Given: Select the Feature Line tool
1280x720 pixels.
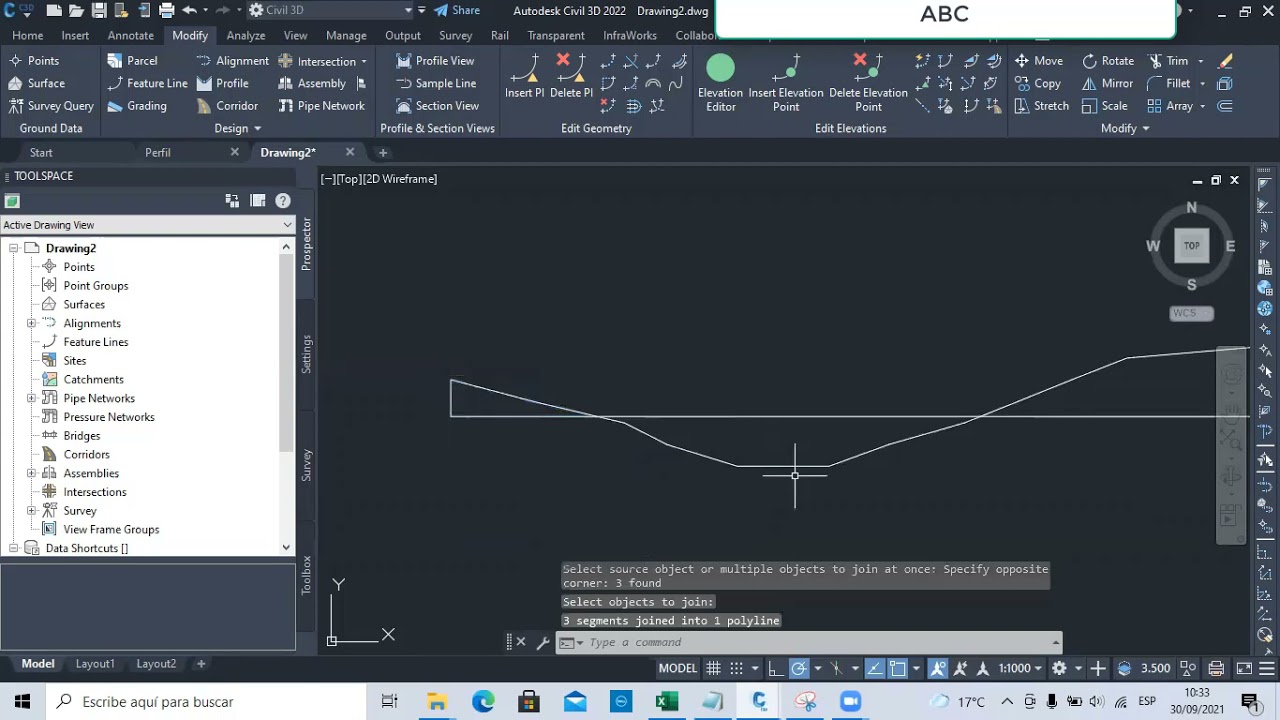Looking at the screenshot, I should click(147, 83).
